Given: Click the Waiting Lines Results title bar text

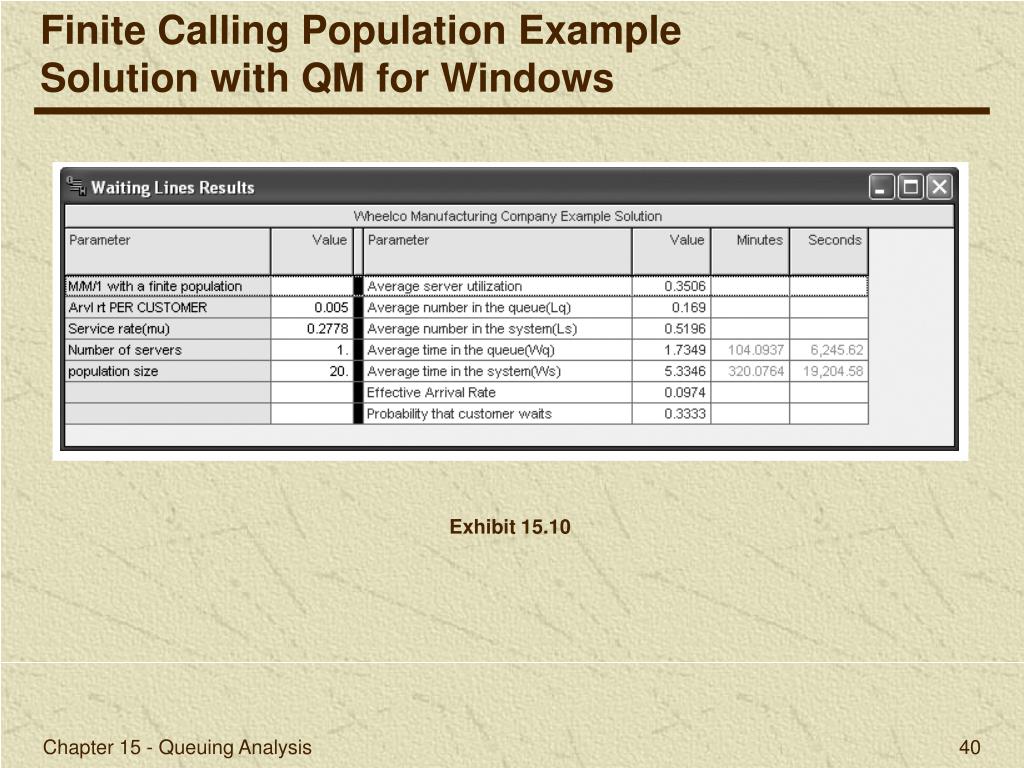Looking at the screenshot, I should pos(173,187).
